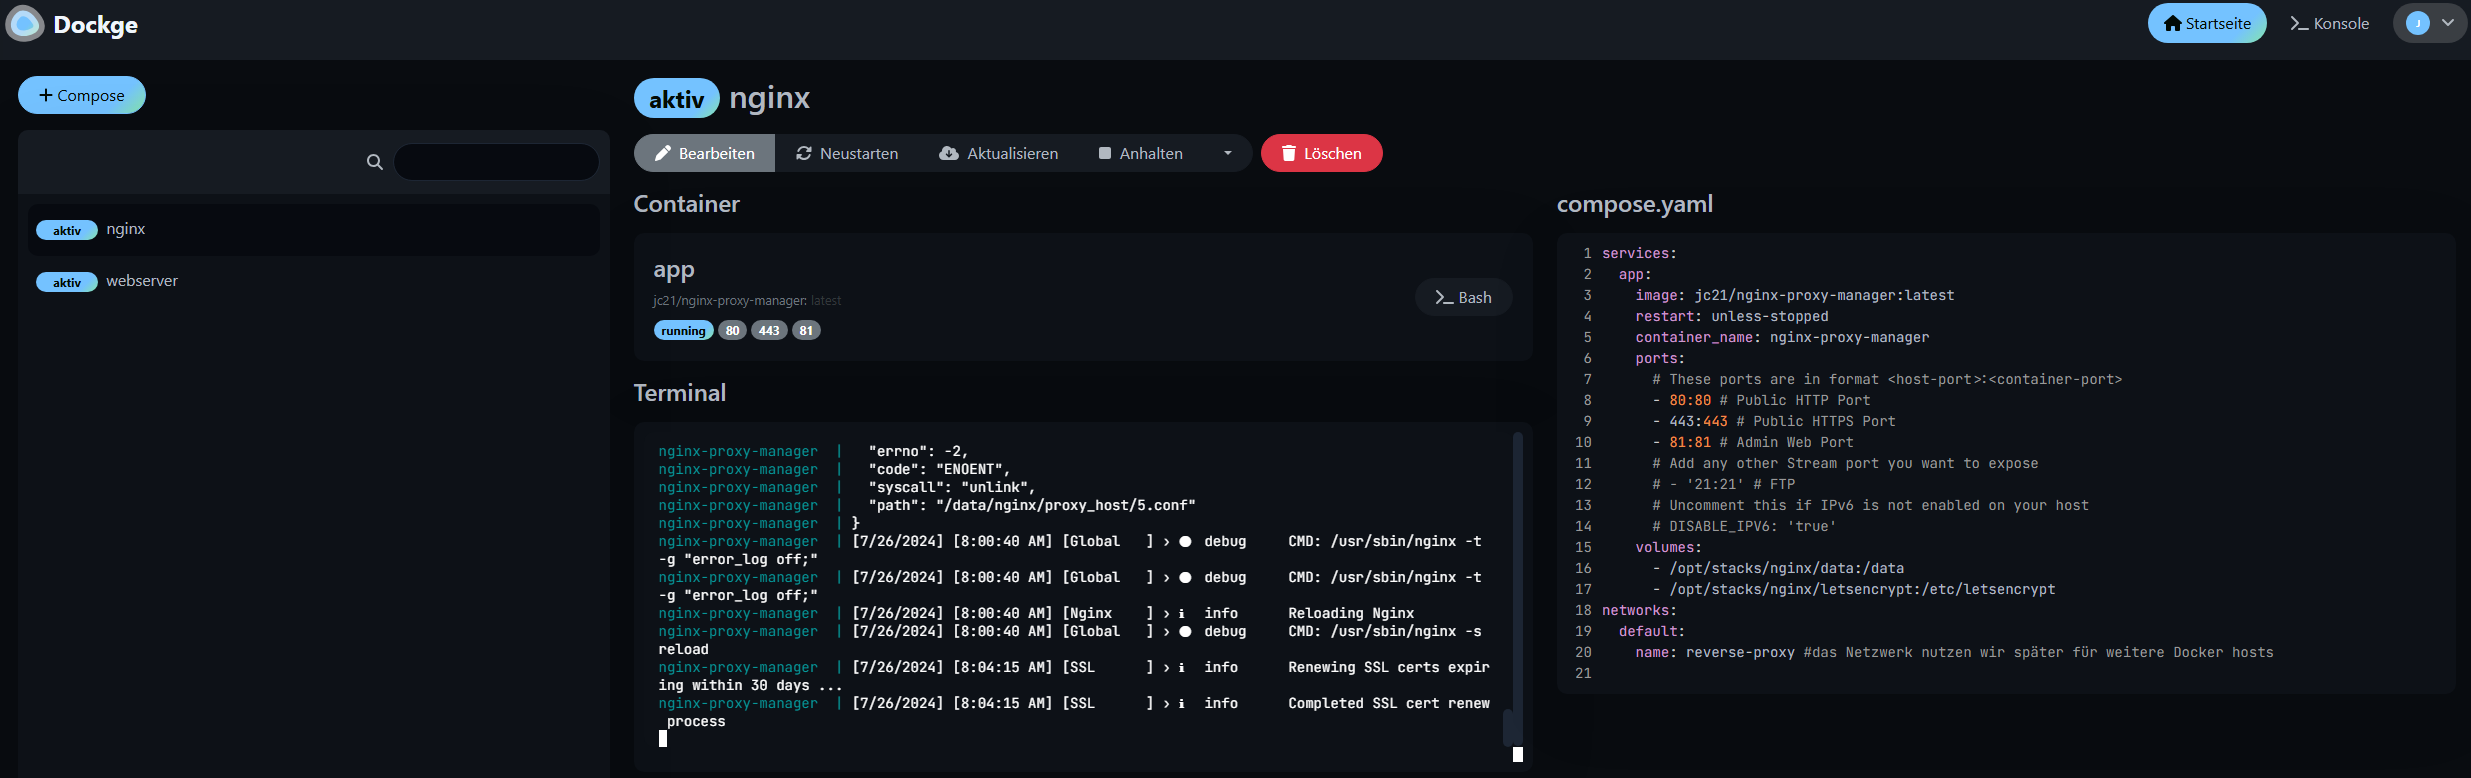This screenshot has width=2471, height=778.
Task: Click 'Reloading Nginx' terminal log line
Action: (1351, 613)
